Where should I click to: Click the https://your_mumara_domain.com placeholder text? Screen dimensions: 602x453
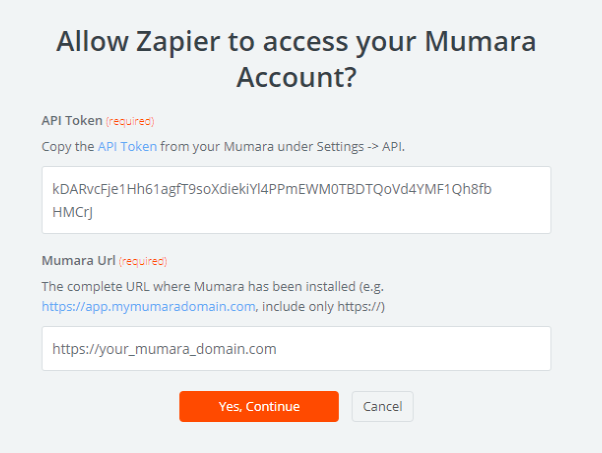click(x=164, y=349)
